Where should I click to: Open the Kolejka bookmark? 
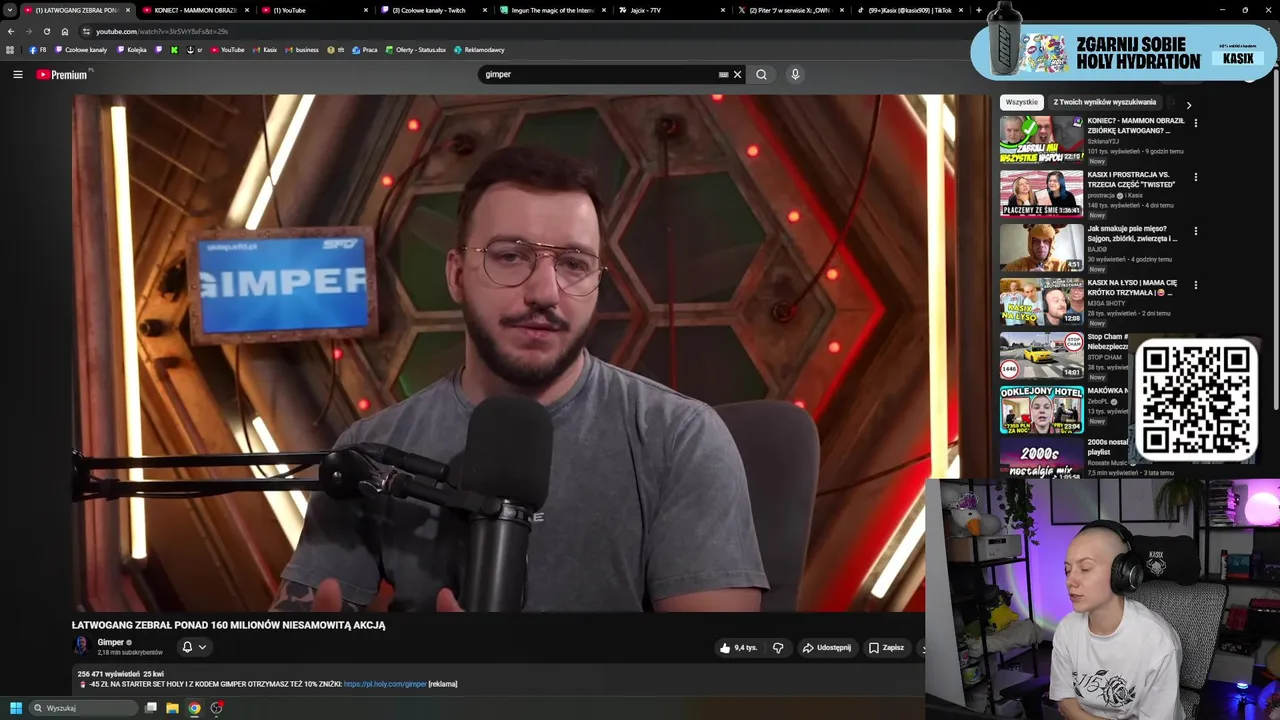(x=132, y=49)
